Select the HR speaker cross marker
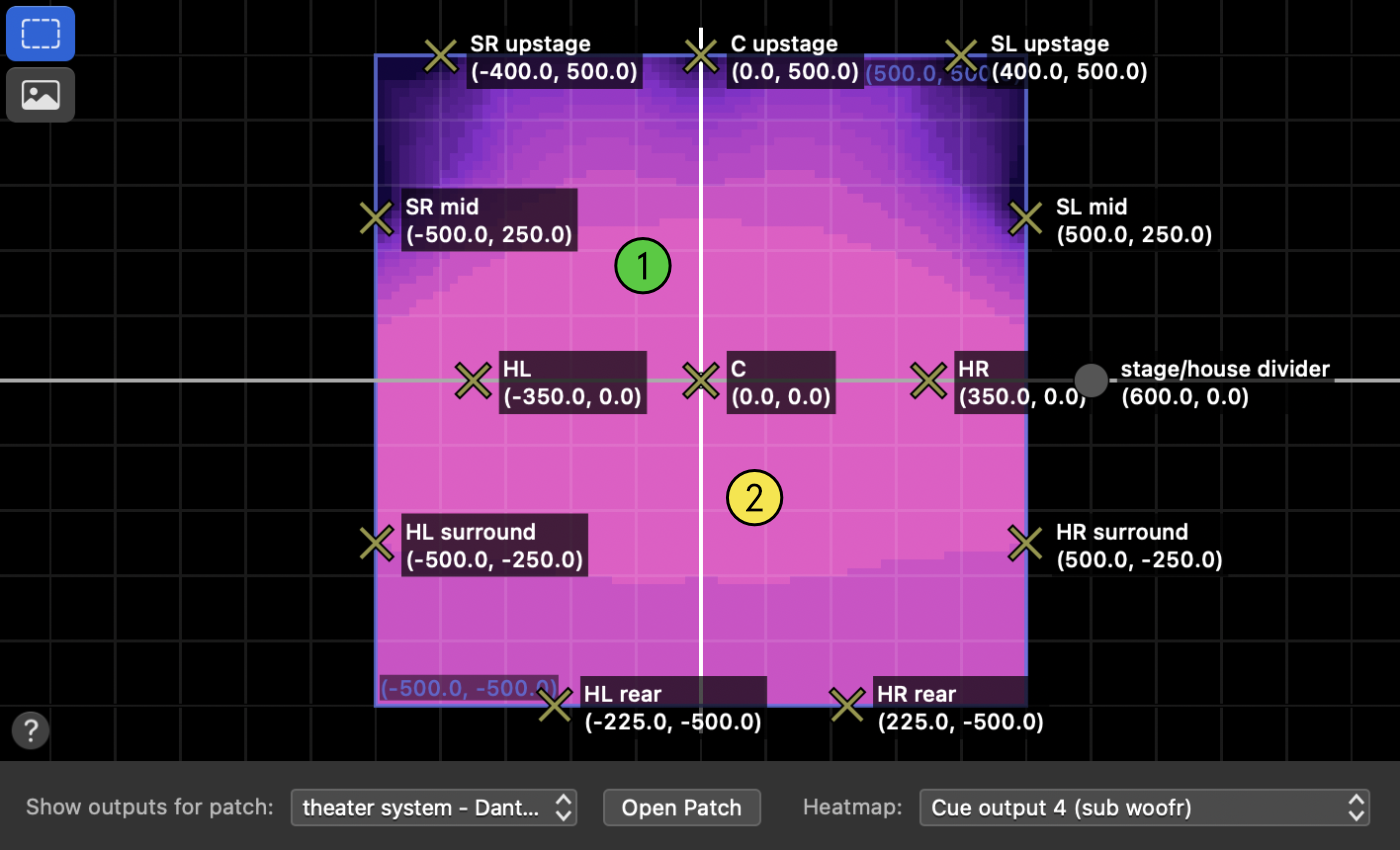Screen dimensions: 1400x850 [x=927, y=380]
